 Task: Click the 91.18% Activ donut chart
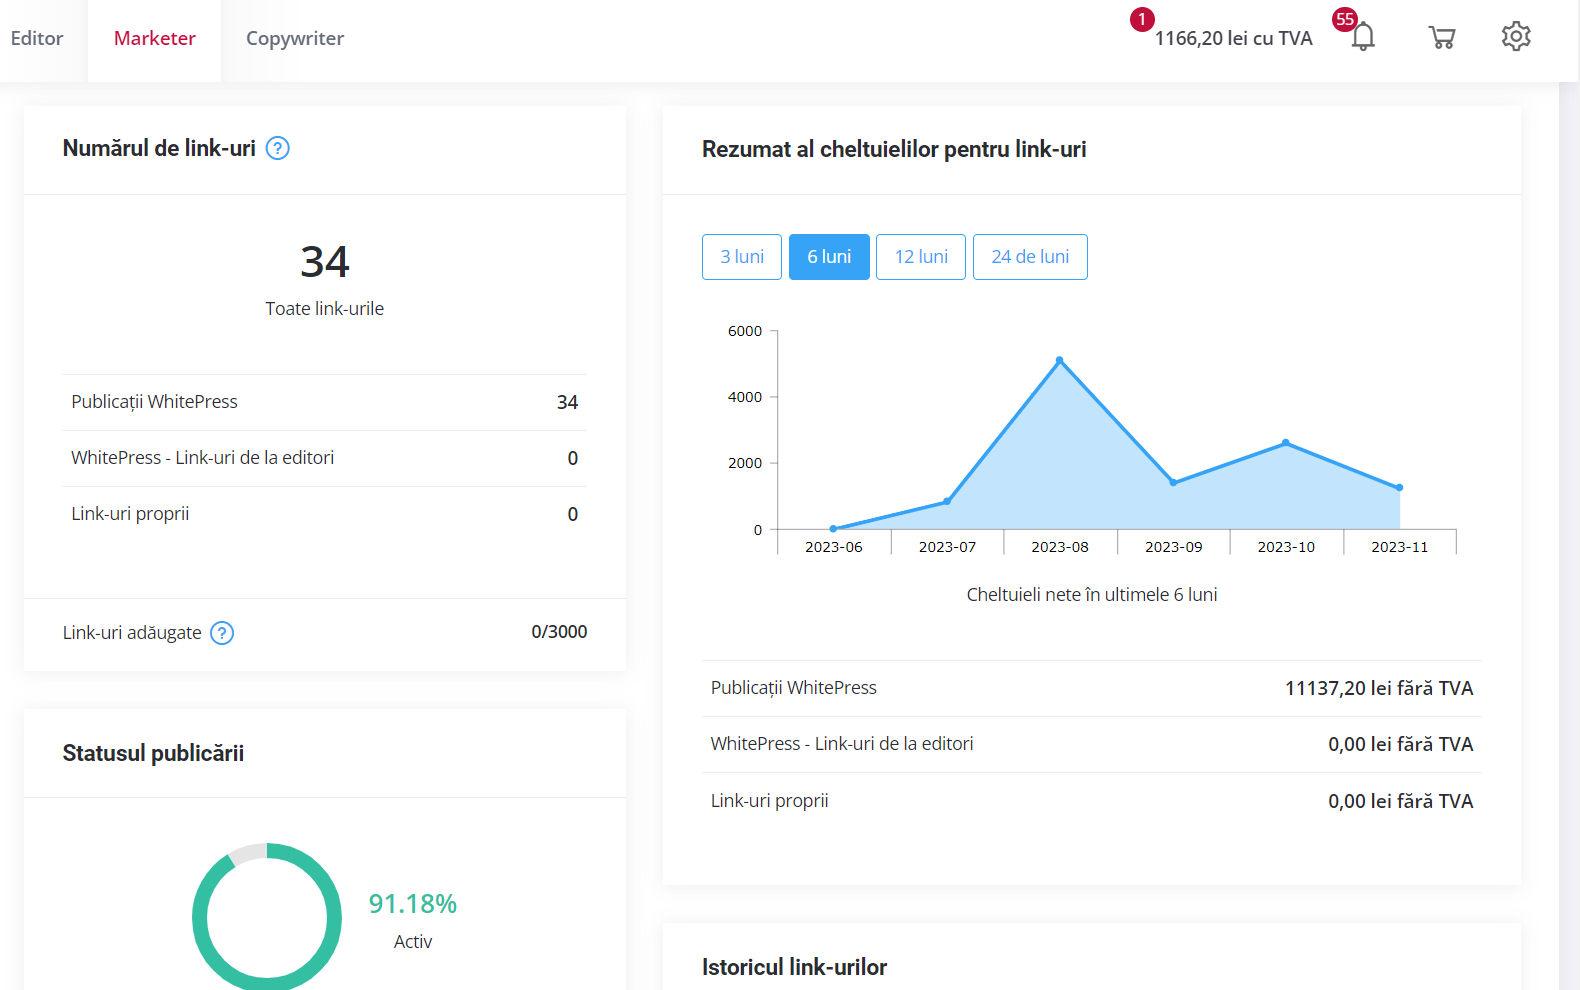267,917
